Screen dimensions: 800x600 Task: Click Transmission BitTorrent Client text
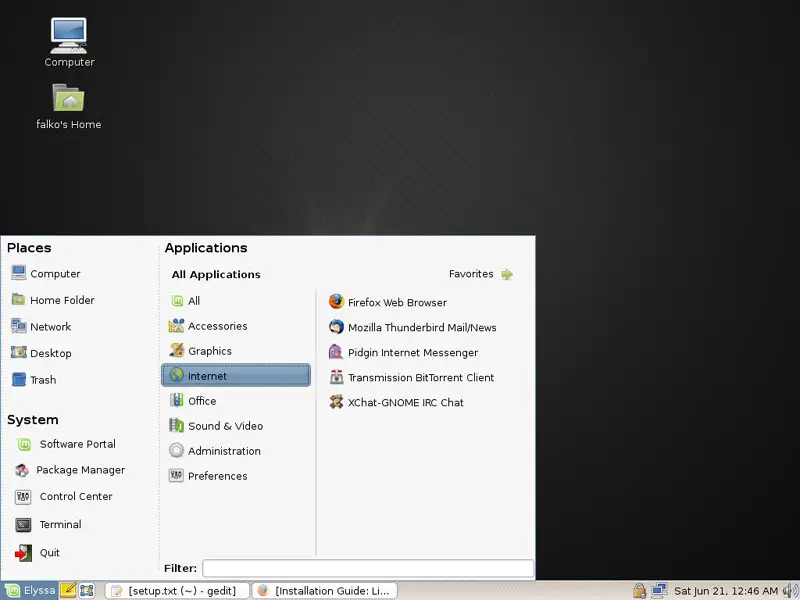coord(421,378)
